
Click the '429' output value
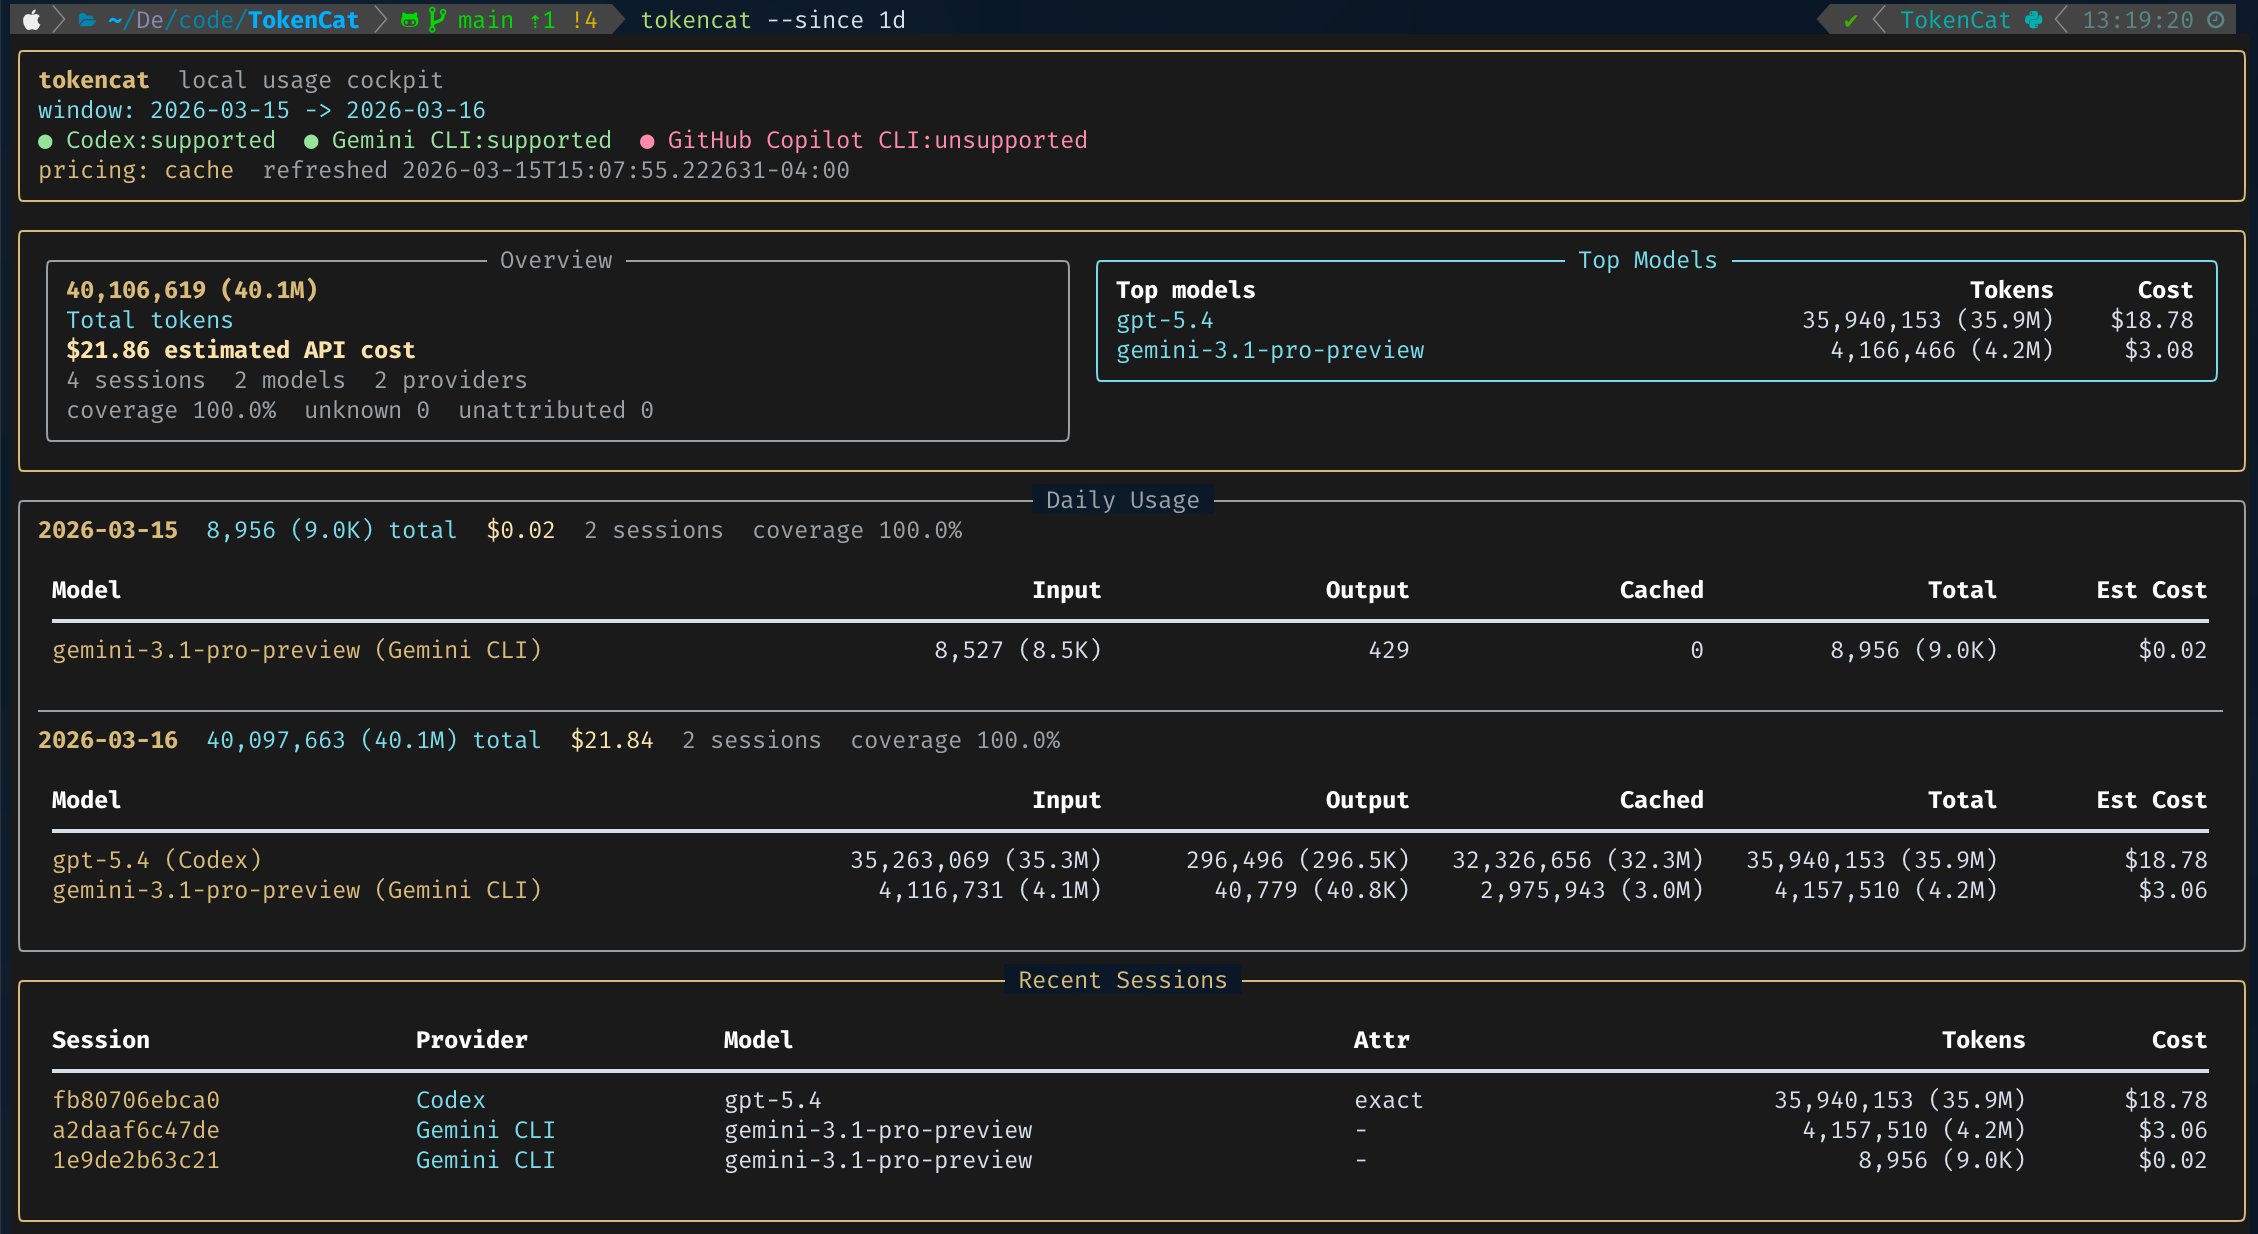tap(1389, 650)
